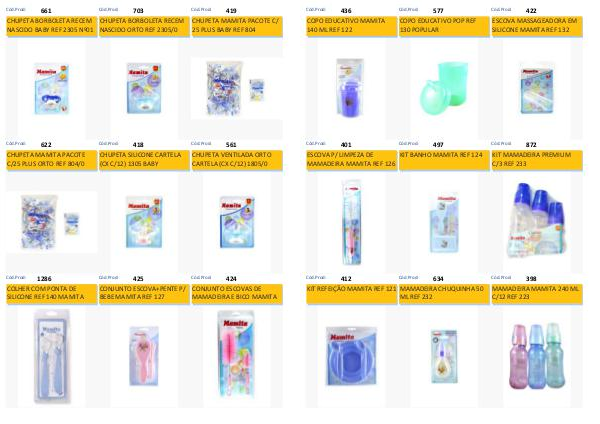Click the purple Copo Educativo Mamita image
Viewport: 600px width, 424px height.
350,88
